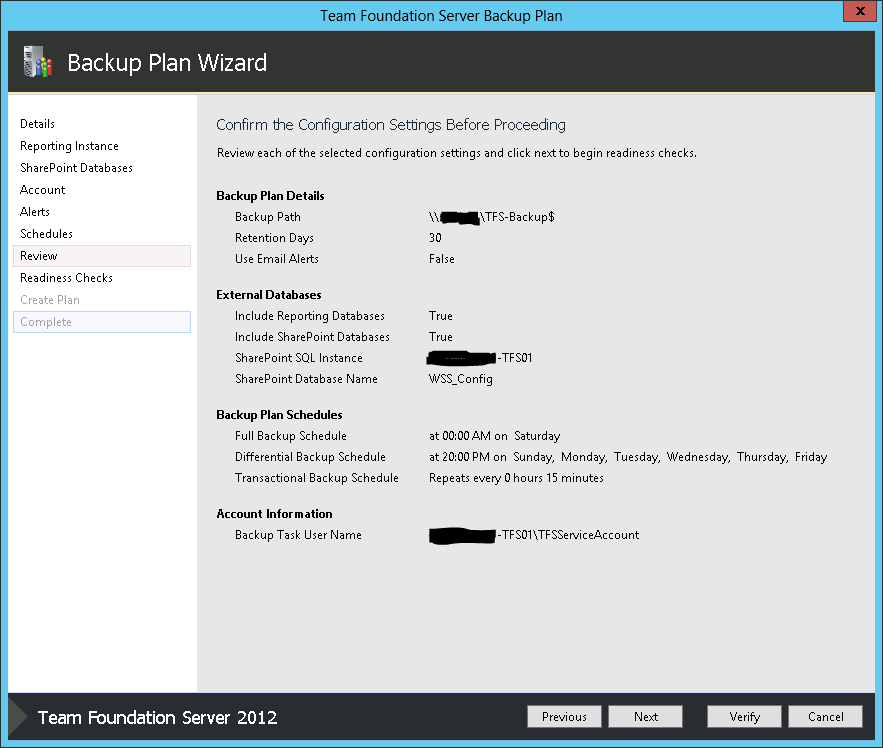883x748 pixels.
Task: Click the External Databases heading
Action: [x=269, y=295]
